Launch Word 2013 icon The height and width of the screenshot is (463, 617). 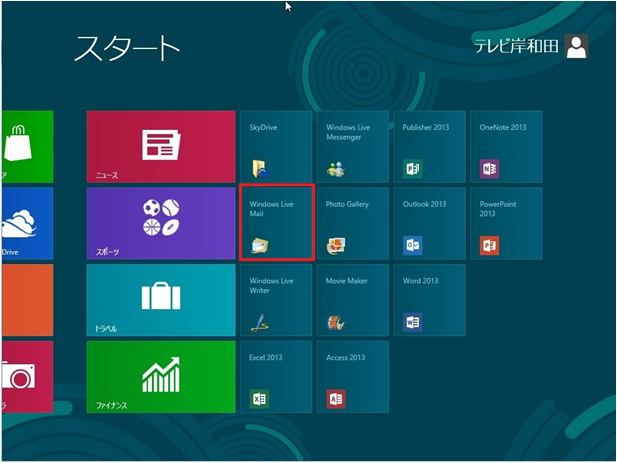pyautogui.click(x=412, y=322)
